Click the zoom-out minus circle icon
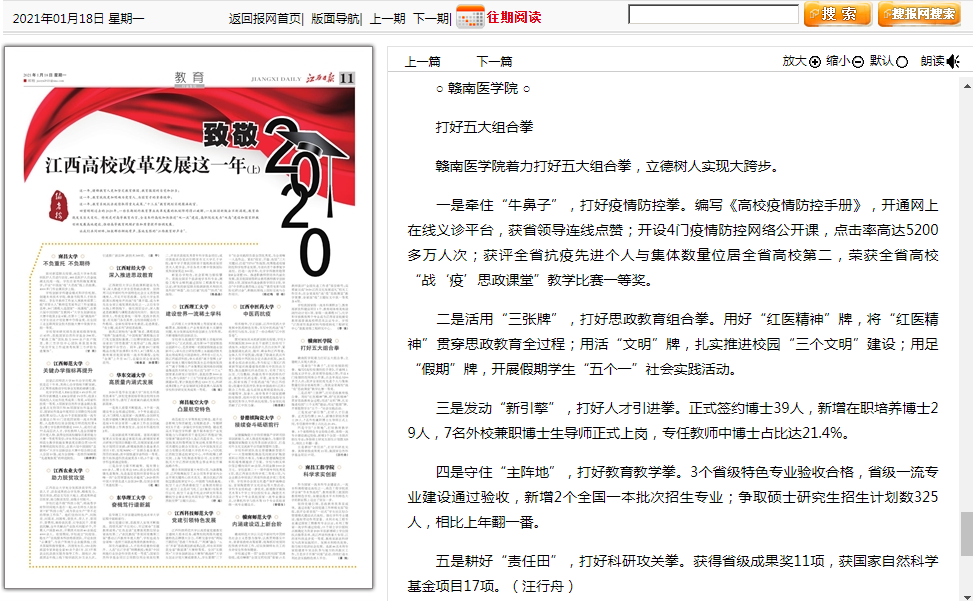This screenshot has height=601, width=973. pos(858,61)
